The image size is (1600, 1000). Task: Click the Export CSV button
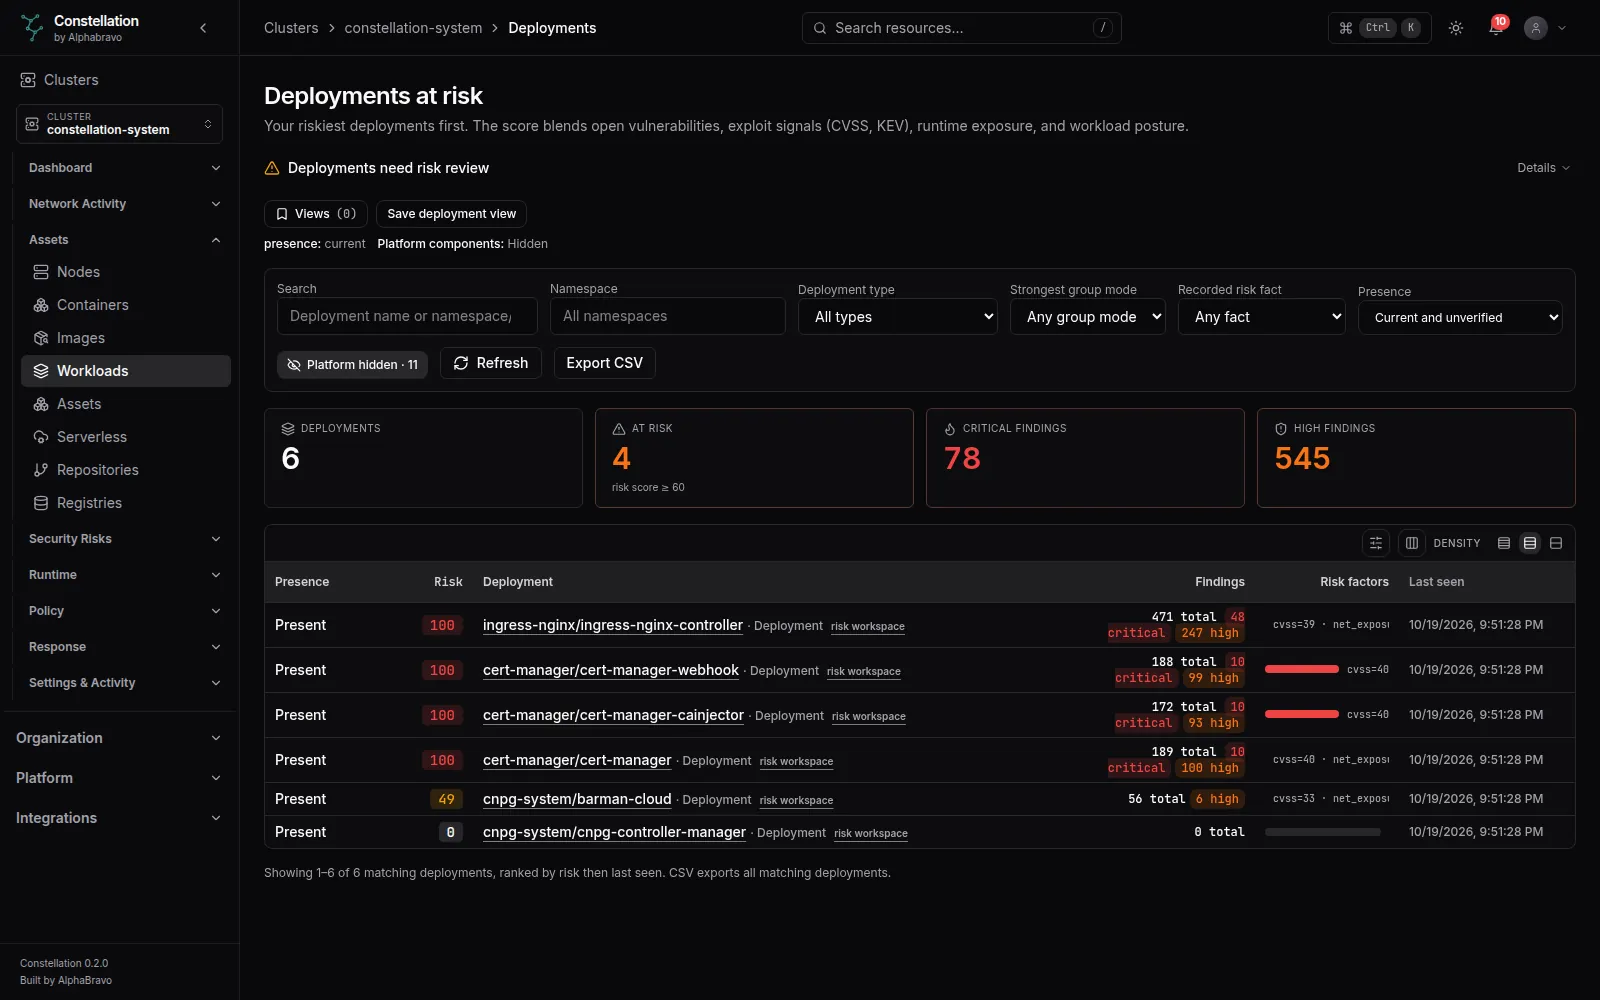tap(605, 363)
